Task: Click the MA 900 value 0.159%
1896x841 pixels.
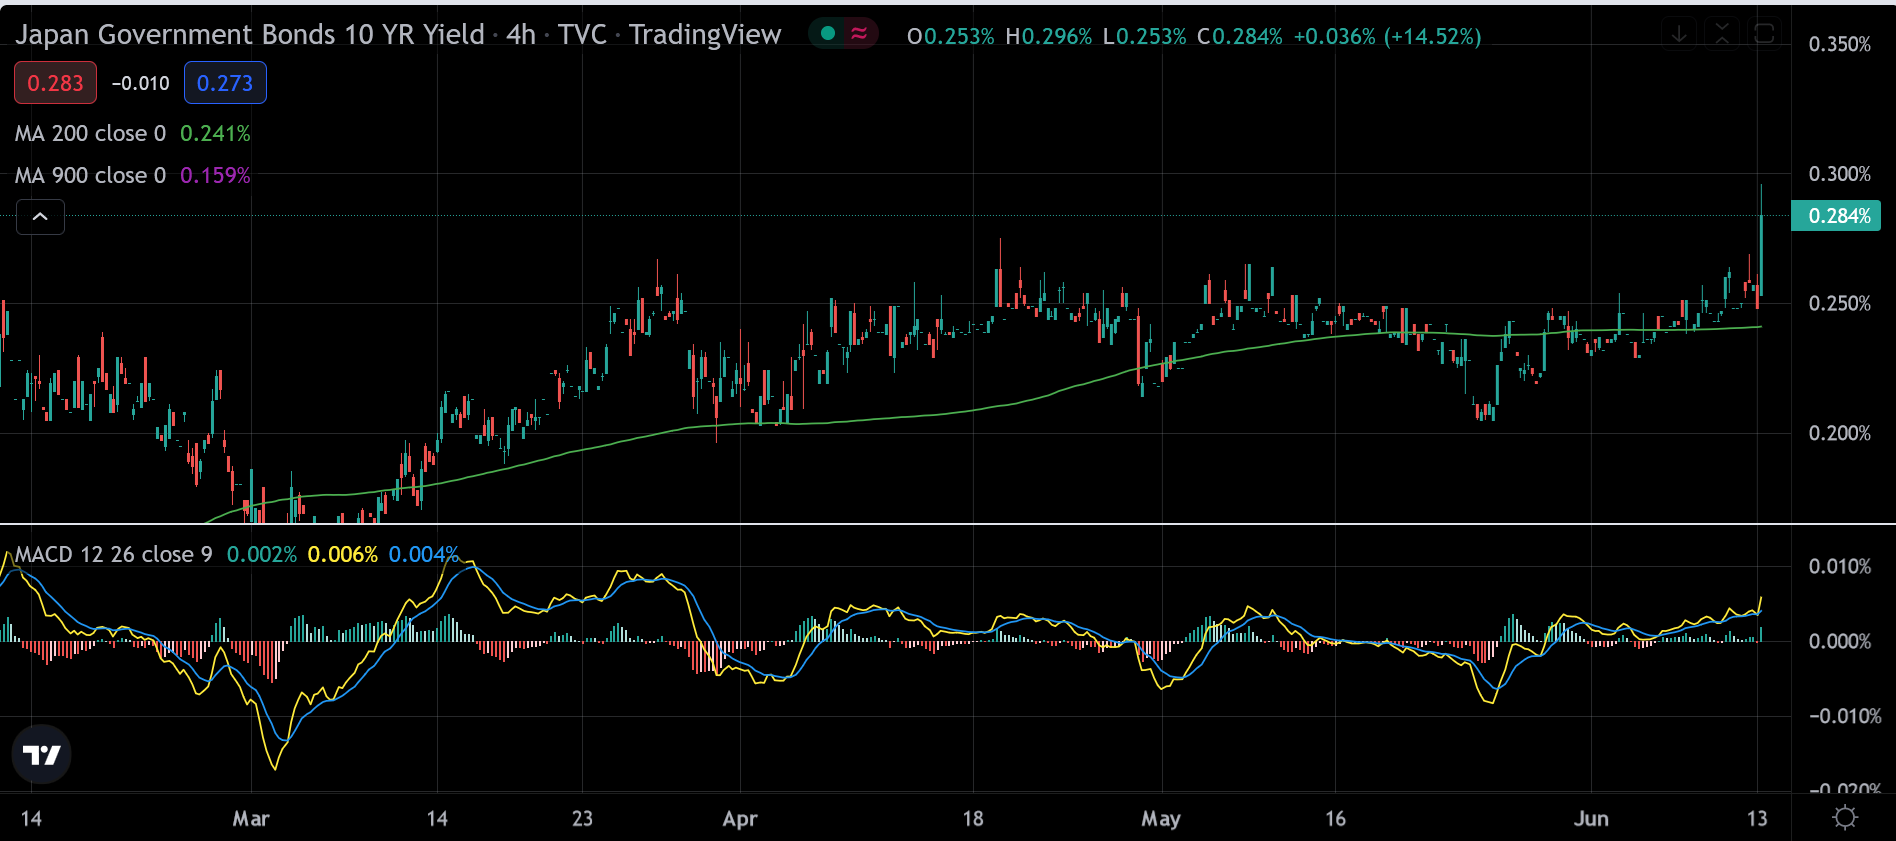Action: pos(215,175)
